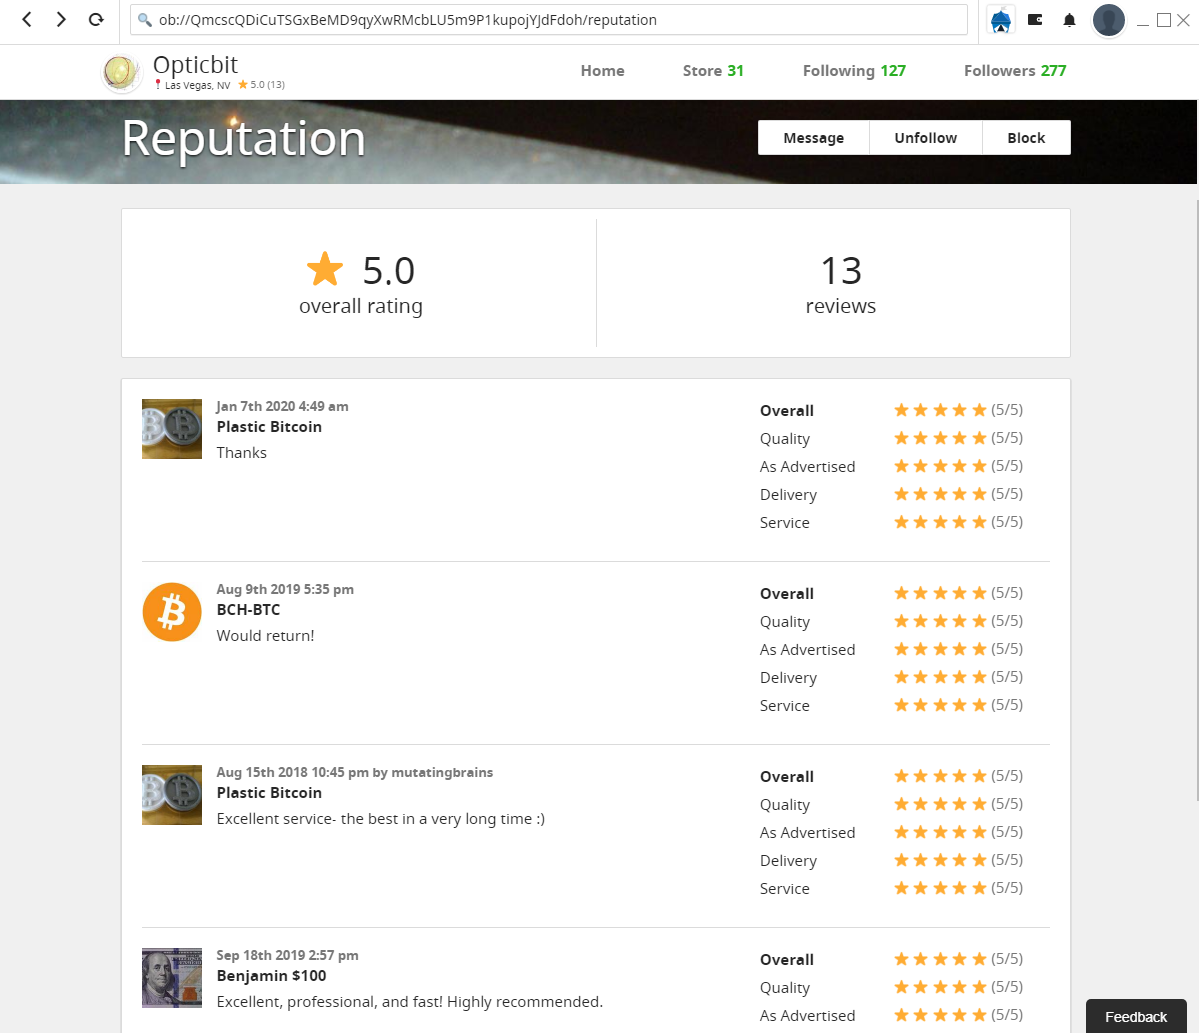Click the Opticbit store avatar
The image size is (1199, 1033).
pyautogui.click(x=122, y=73)
